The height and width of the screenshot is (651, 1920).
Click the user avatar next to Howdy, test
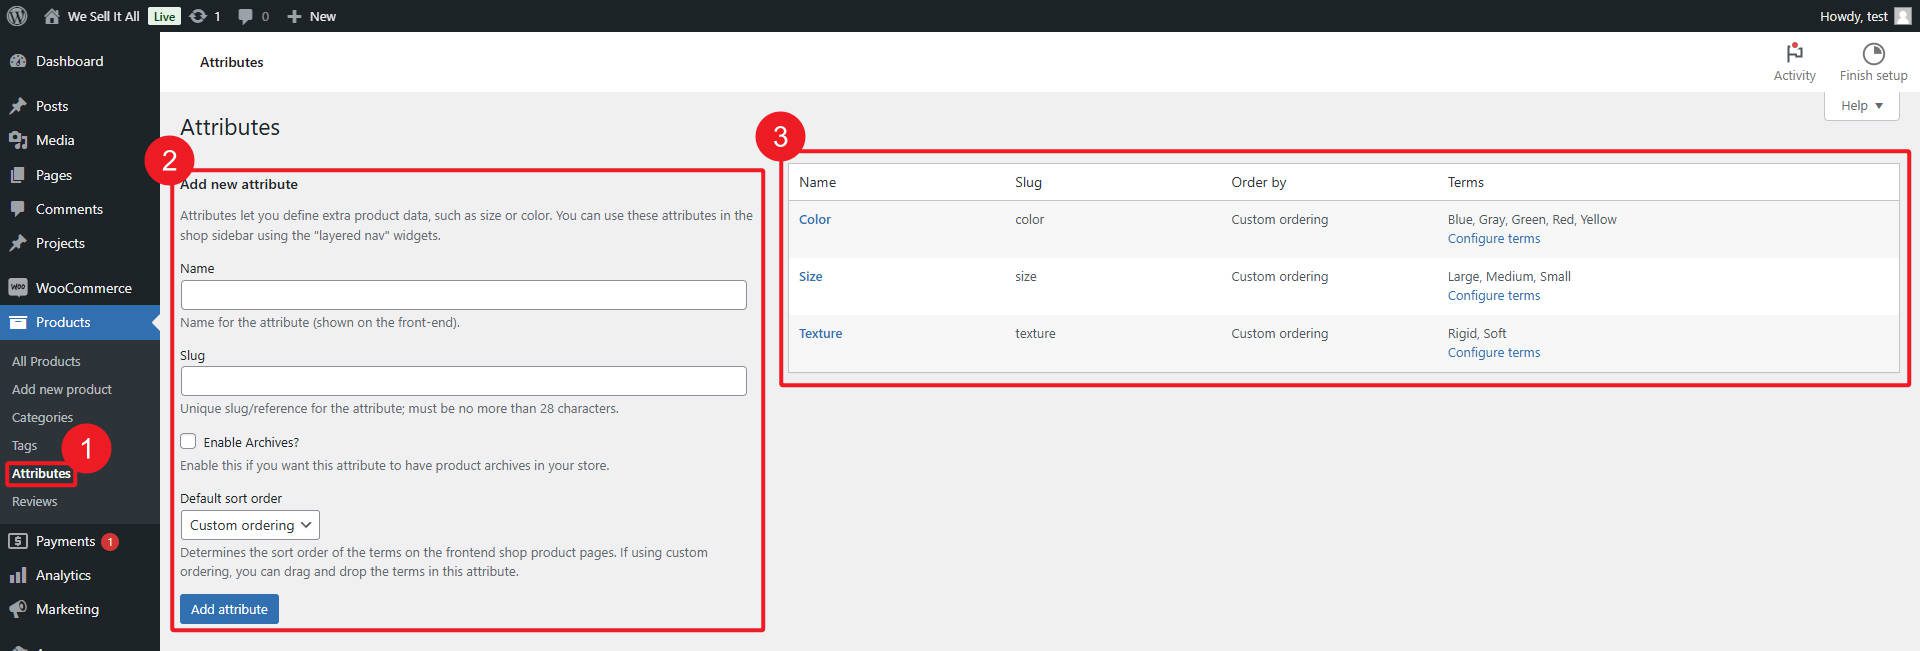click(x=1903, y=16)
